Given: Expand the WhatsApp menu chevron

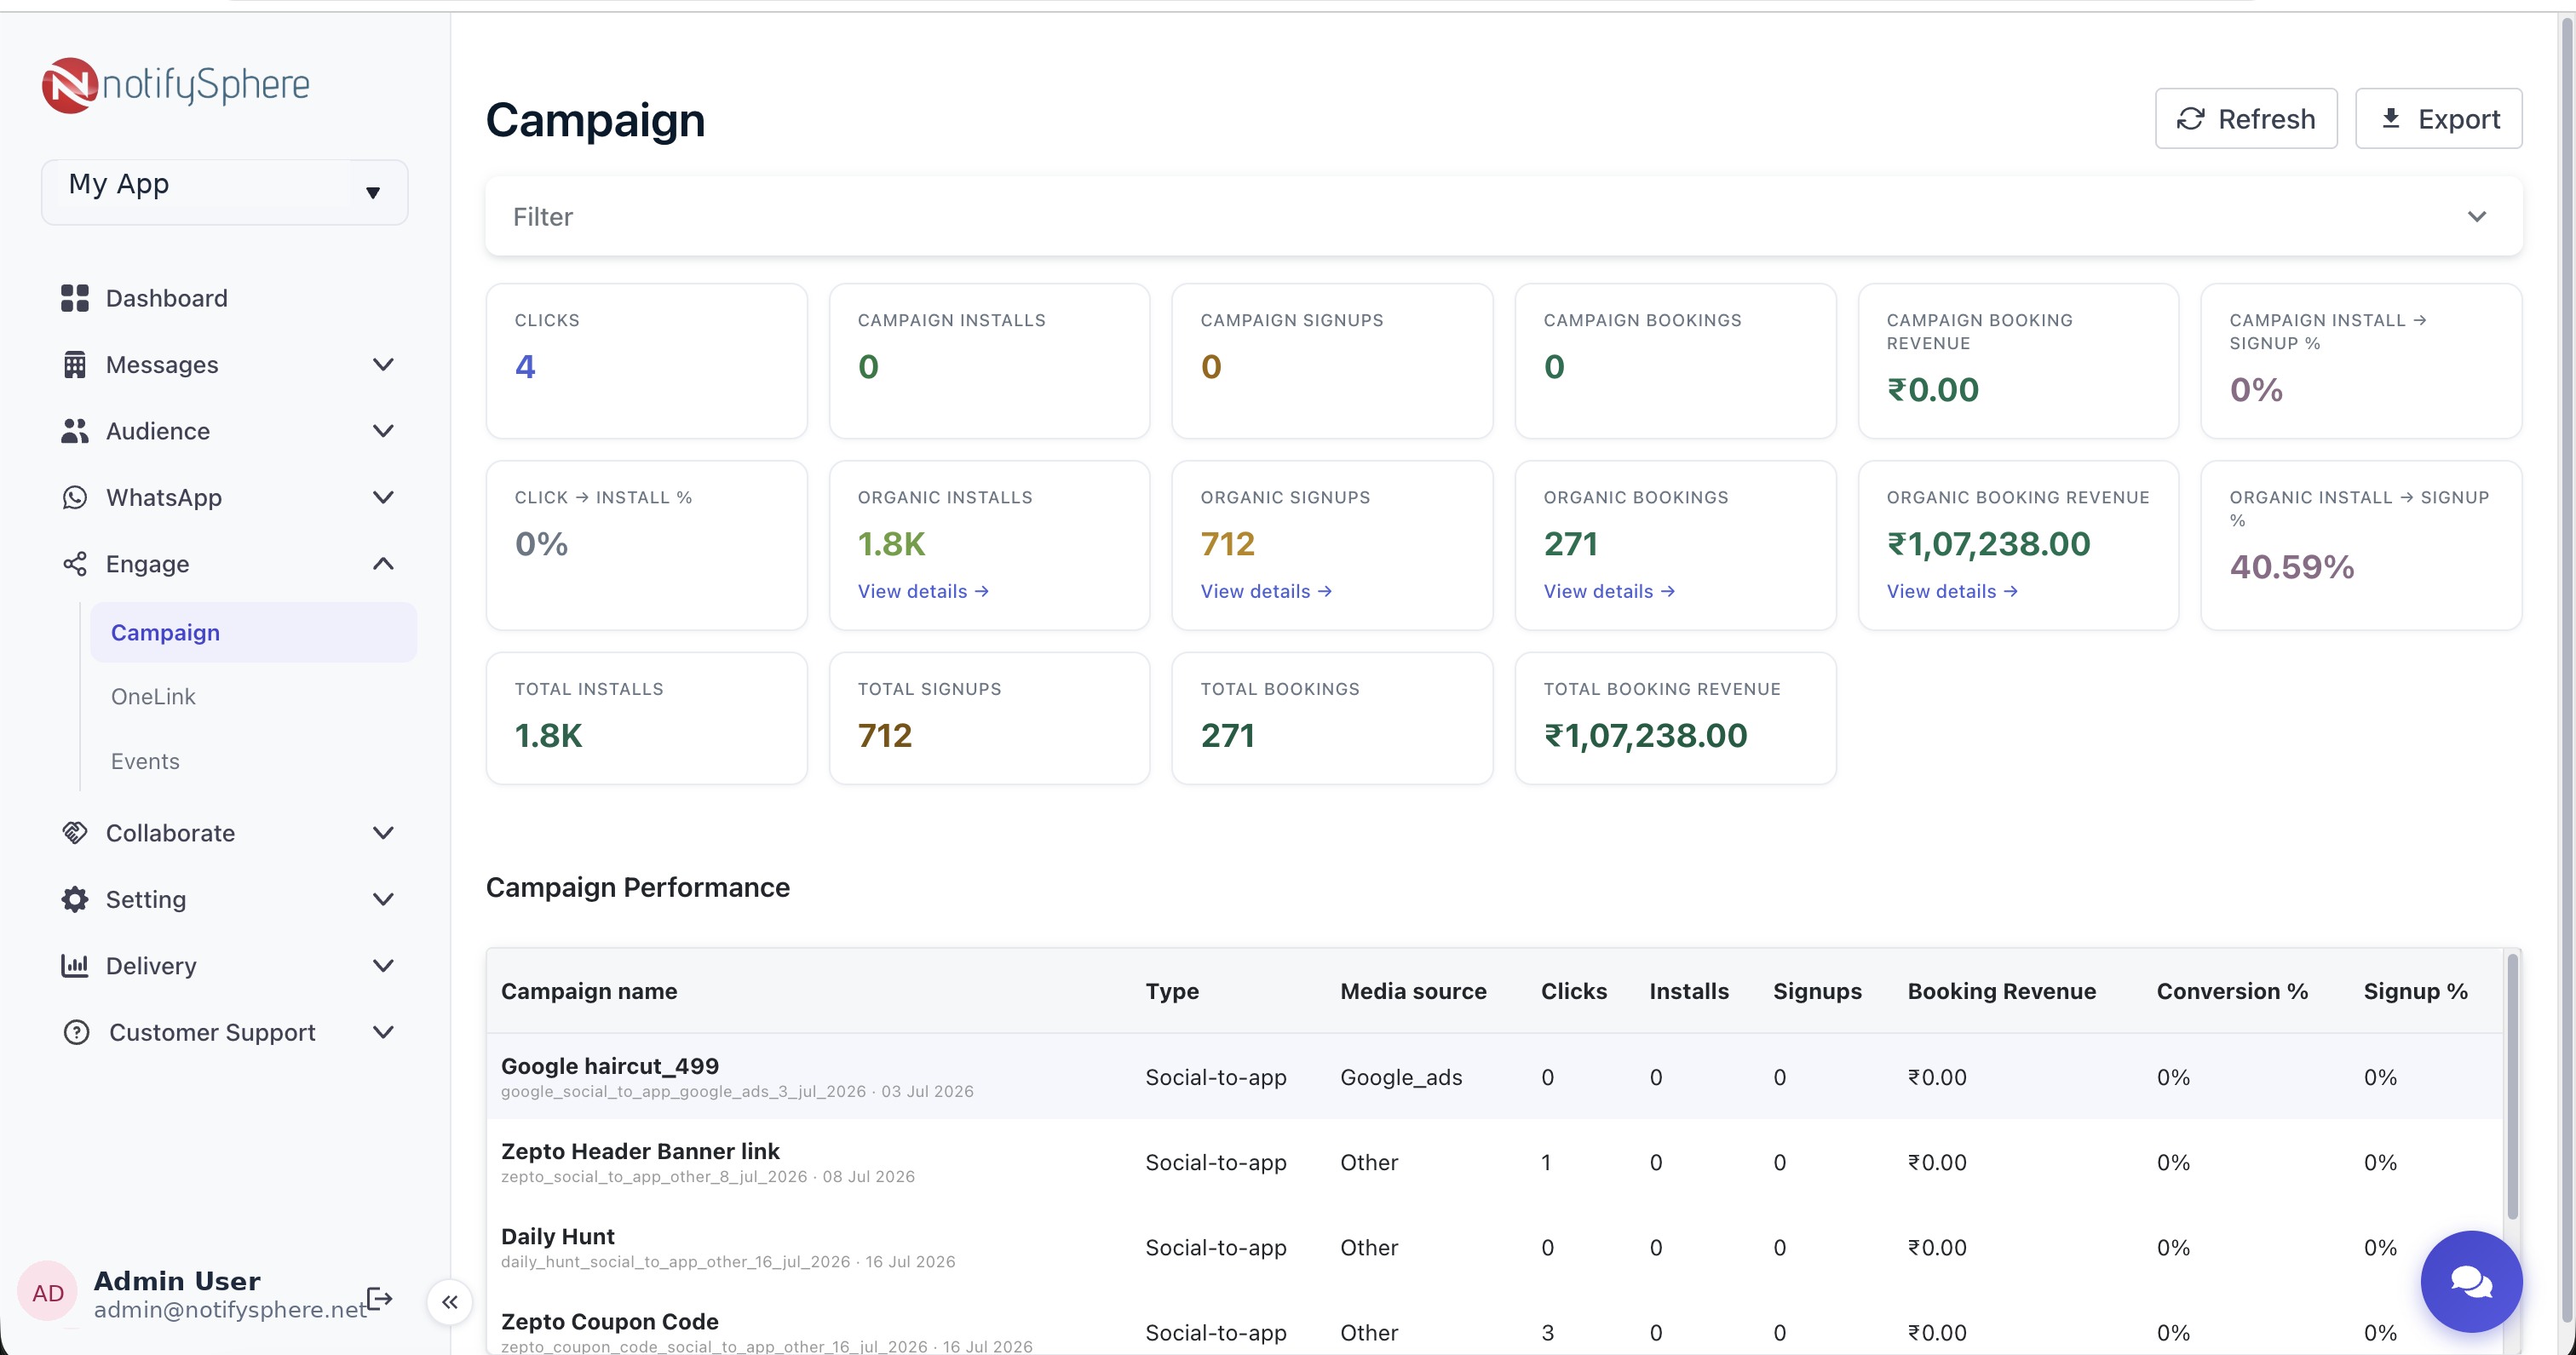Looking at the screenshot, I should tap(383, 498).
